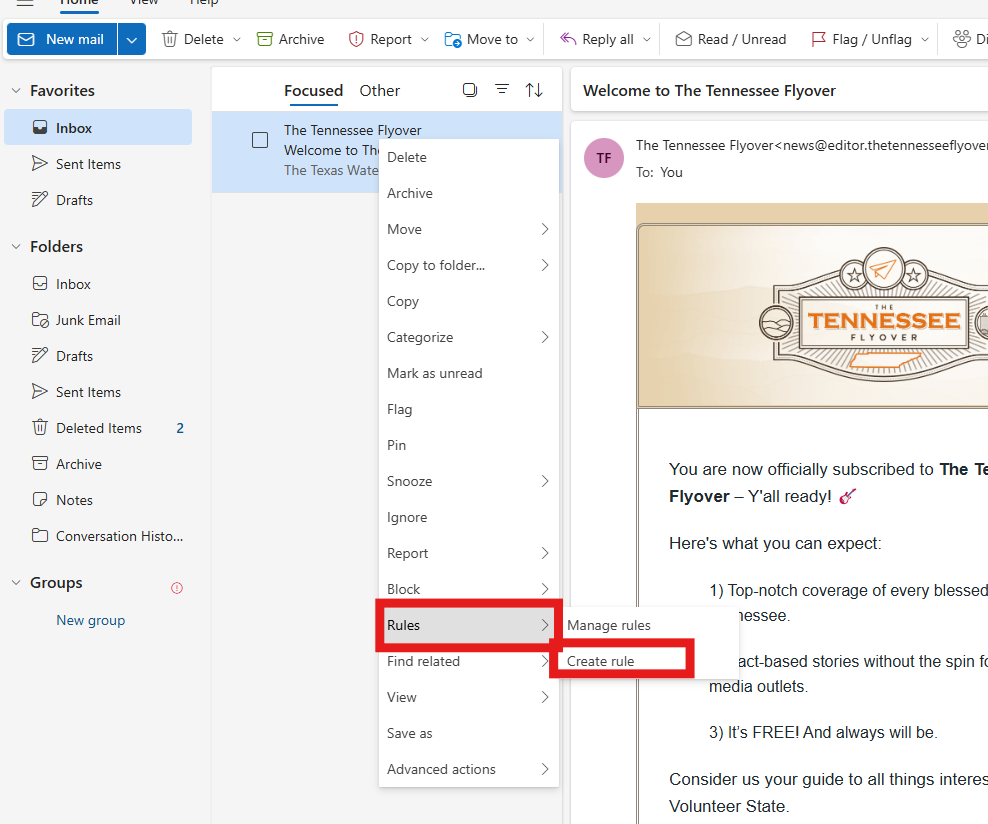Collapse the Groups section
Viewport: 988px width, 824px height.
tap(16, 583)
